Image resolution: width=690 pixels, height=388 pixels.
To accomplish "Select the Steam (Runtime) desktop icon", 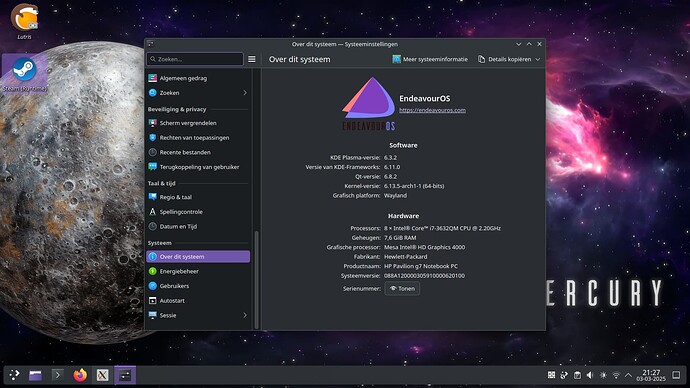I will (25, 74).
